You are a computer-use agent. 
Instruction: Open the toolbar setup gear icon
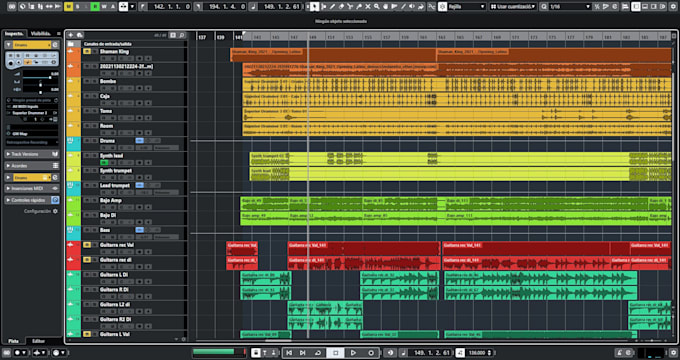tap(673, 7)
